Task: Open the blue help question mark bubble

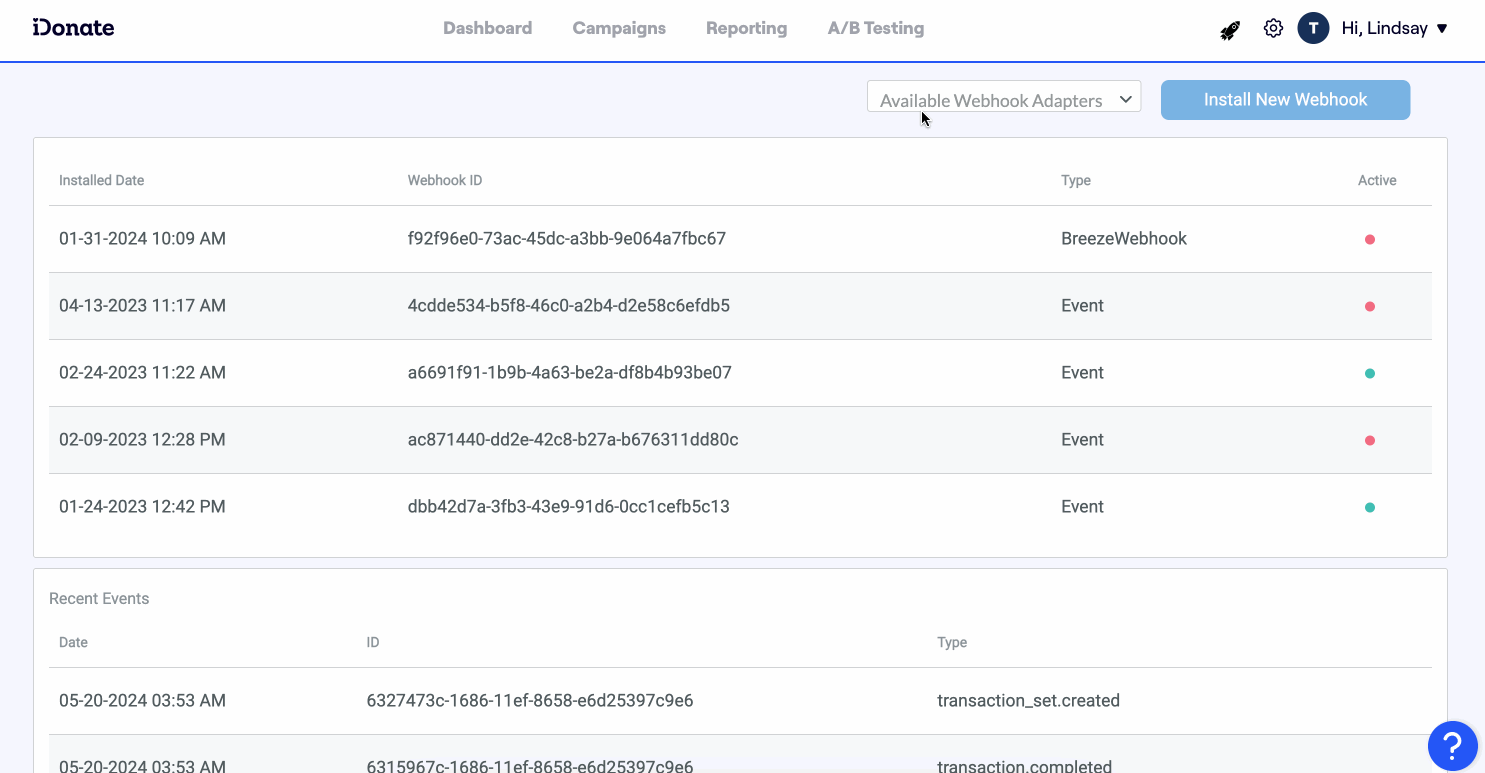Action: pyautogui.click(x=1452, y=746)
